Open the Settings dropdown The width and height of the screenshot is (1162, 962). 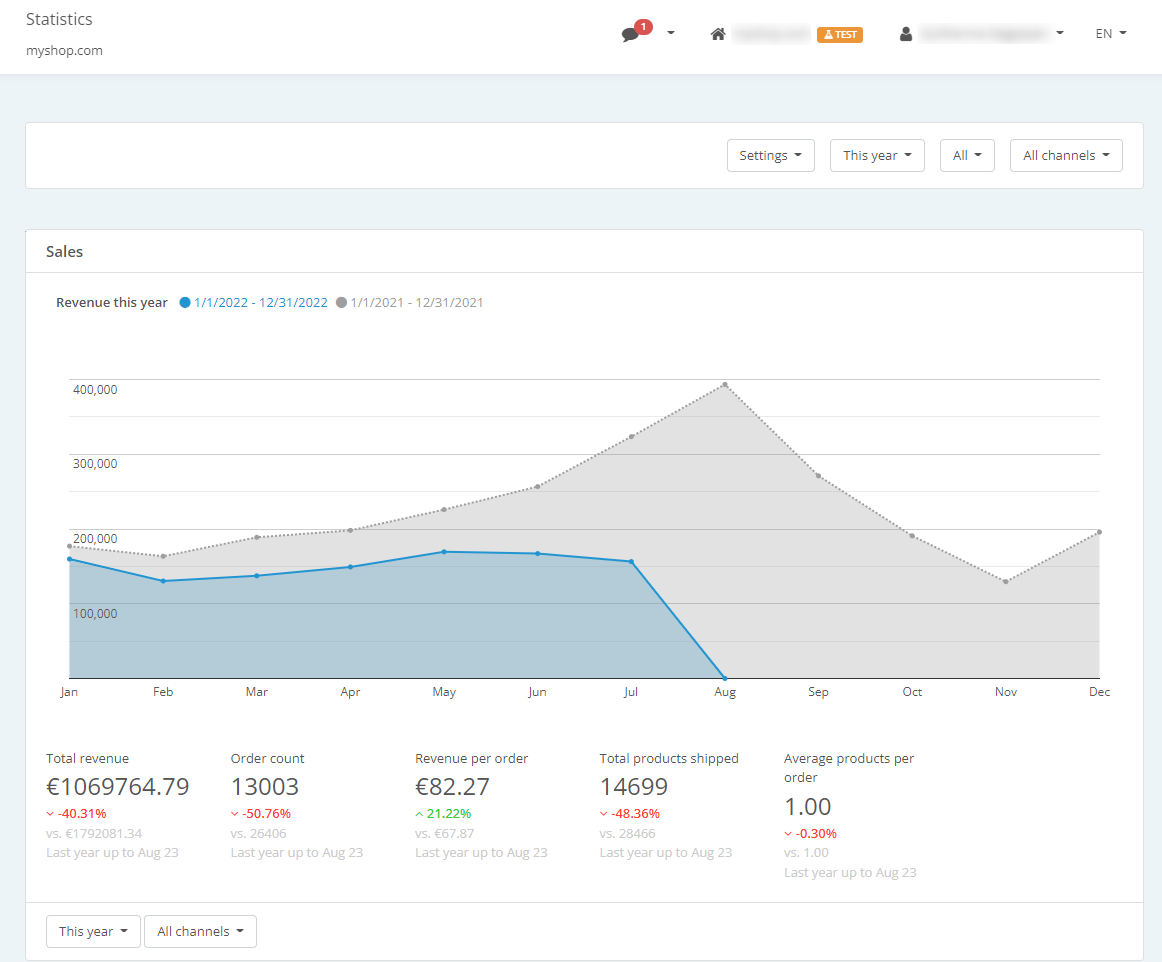[771, 156]
